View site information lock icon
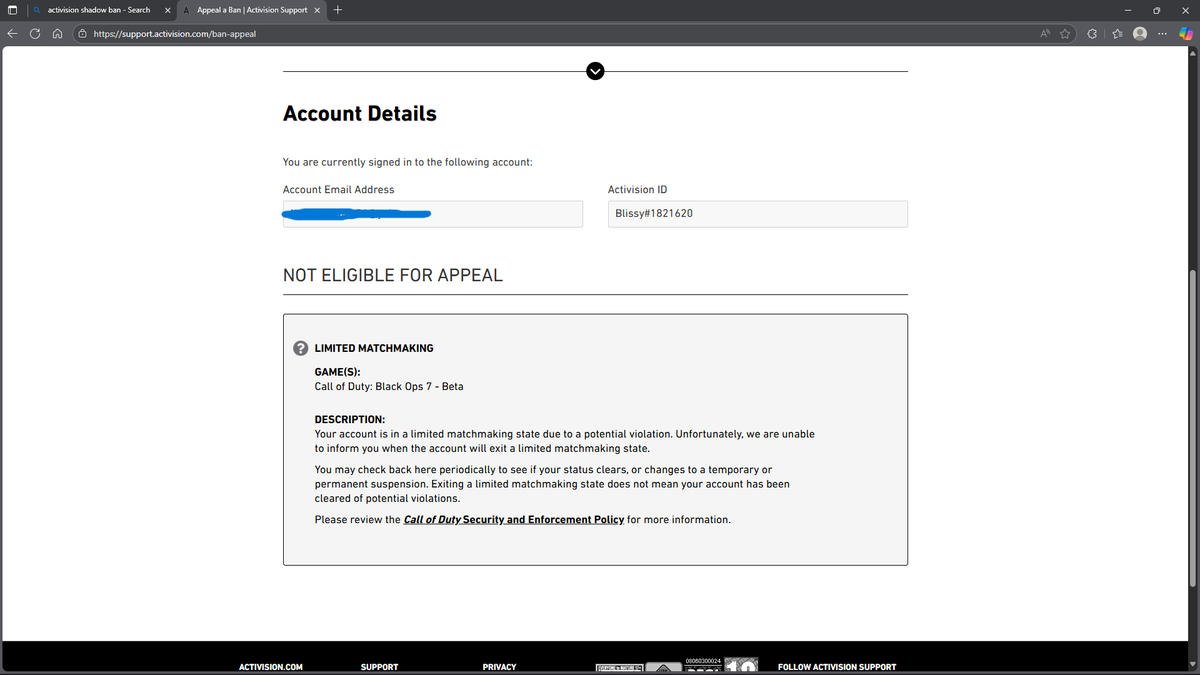Image resolution: width=1200 pixels, height=675 pixels. [x=82, y=34]
